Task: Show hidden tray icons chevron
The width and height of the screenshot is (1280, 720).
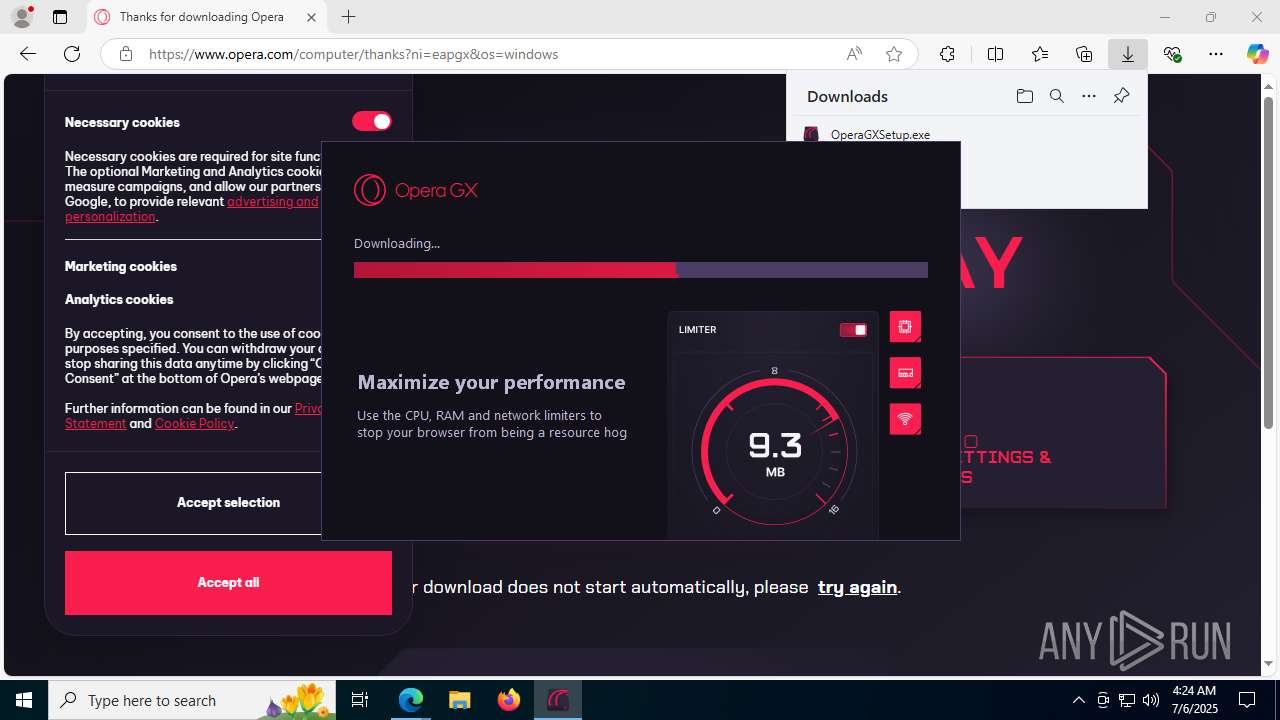Action: [1078, 700]
